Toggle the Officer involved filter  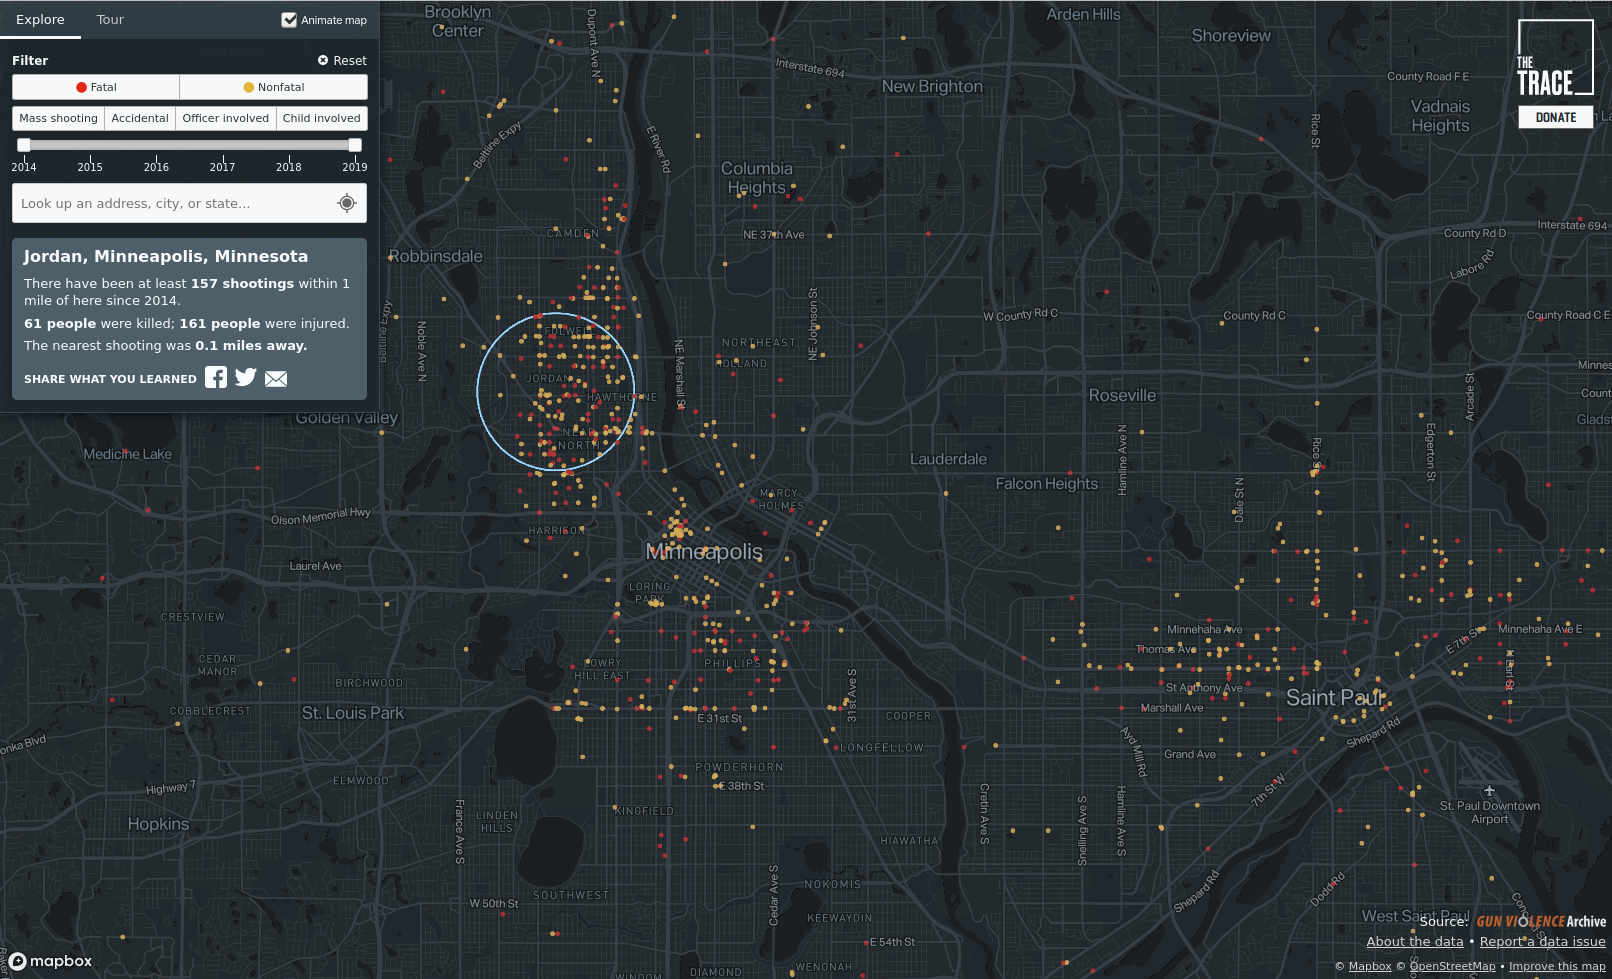click(x=226, y=118)
